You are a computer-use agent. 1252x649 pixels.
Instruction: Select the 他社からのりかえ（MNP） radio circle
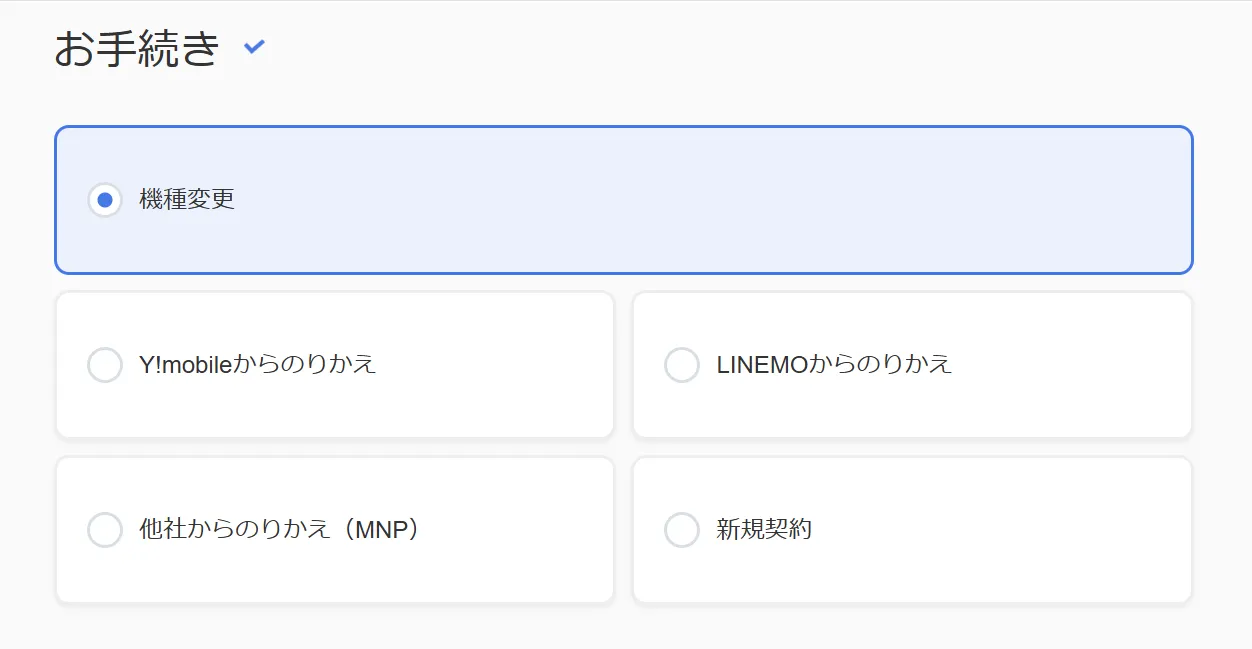(x=105, y=530)
